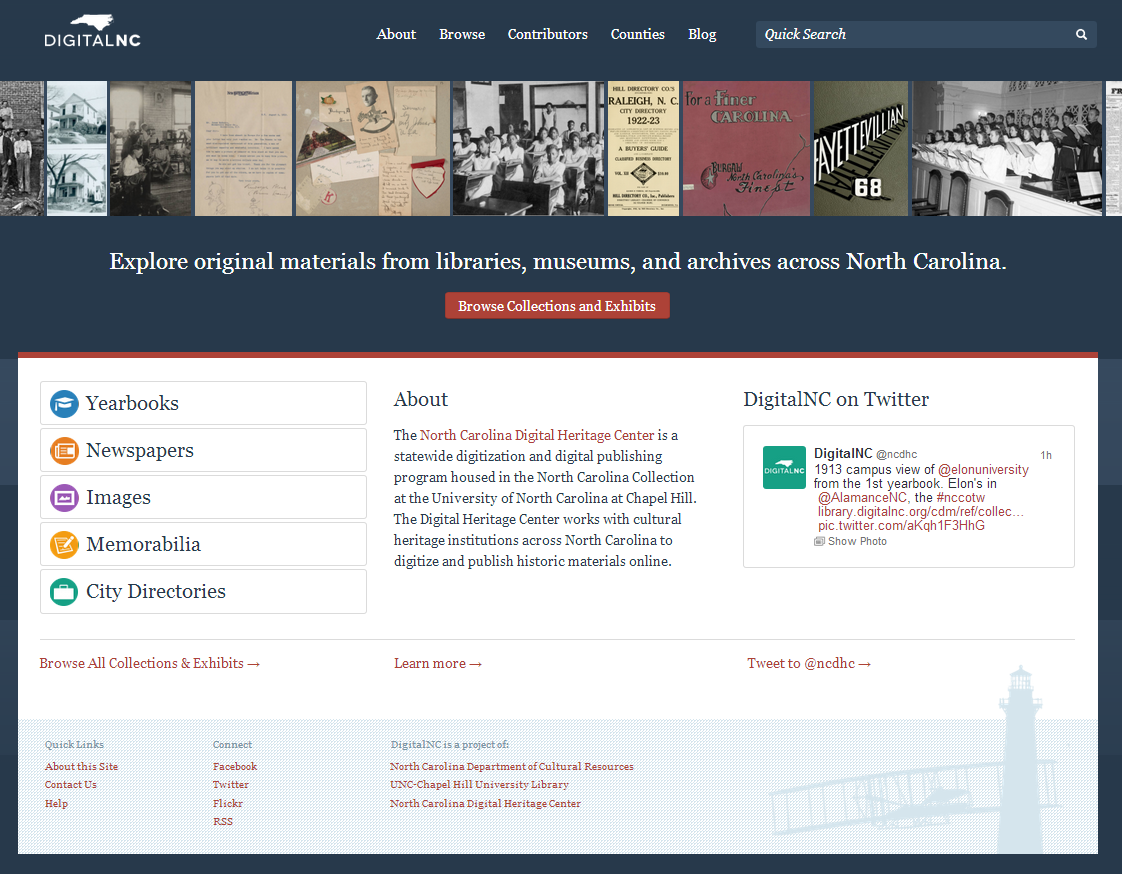The image size is (1122, 874).
Task: Go to Contributors page
Action: pyautogui.click(x=547, y=34)
